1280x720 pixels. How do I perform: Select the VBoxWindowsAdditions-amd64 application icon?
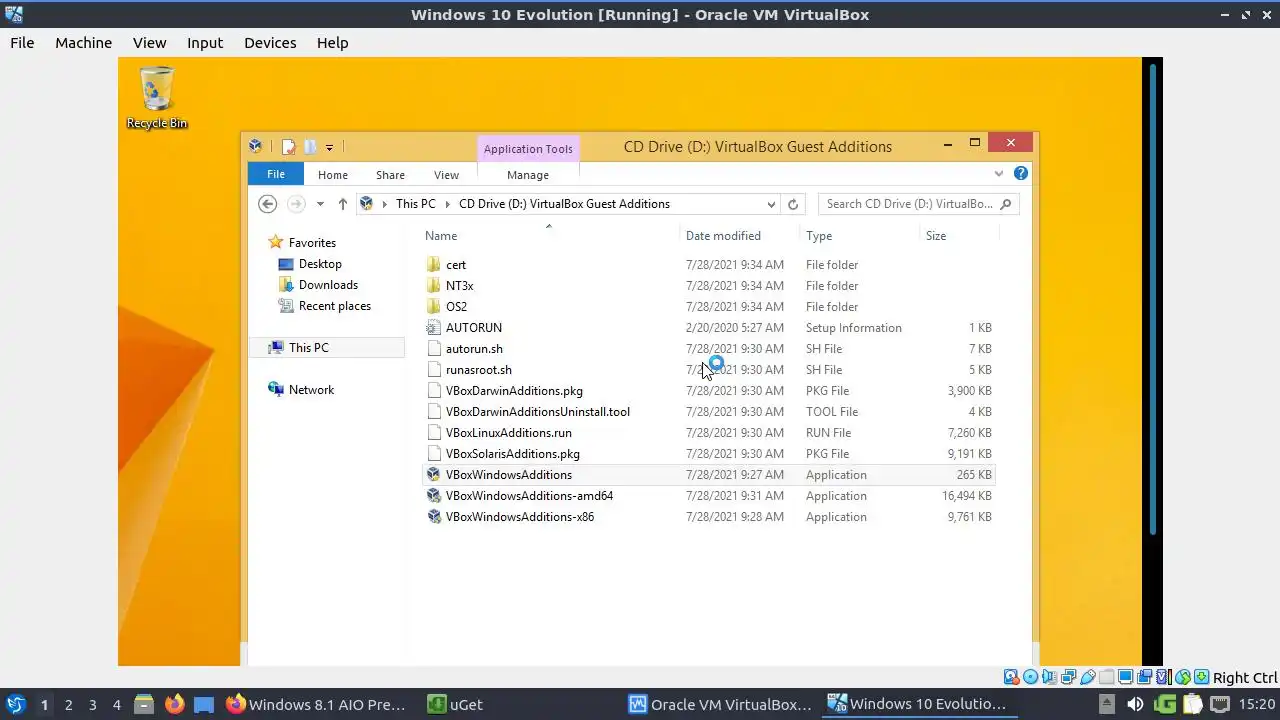[x=433, y=496]
